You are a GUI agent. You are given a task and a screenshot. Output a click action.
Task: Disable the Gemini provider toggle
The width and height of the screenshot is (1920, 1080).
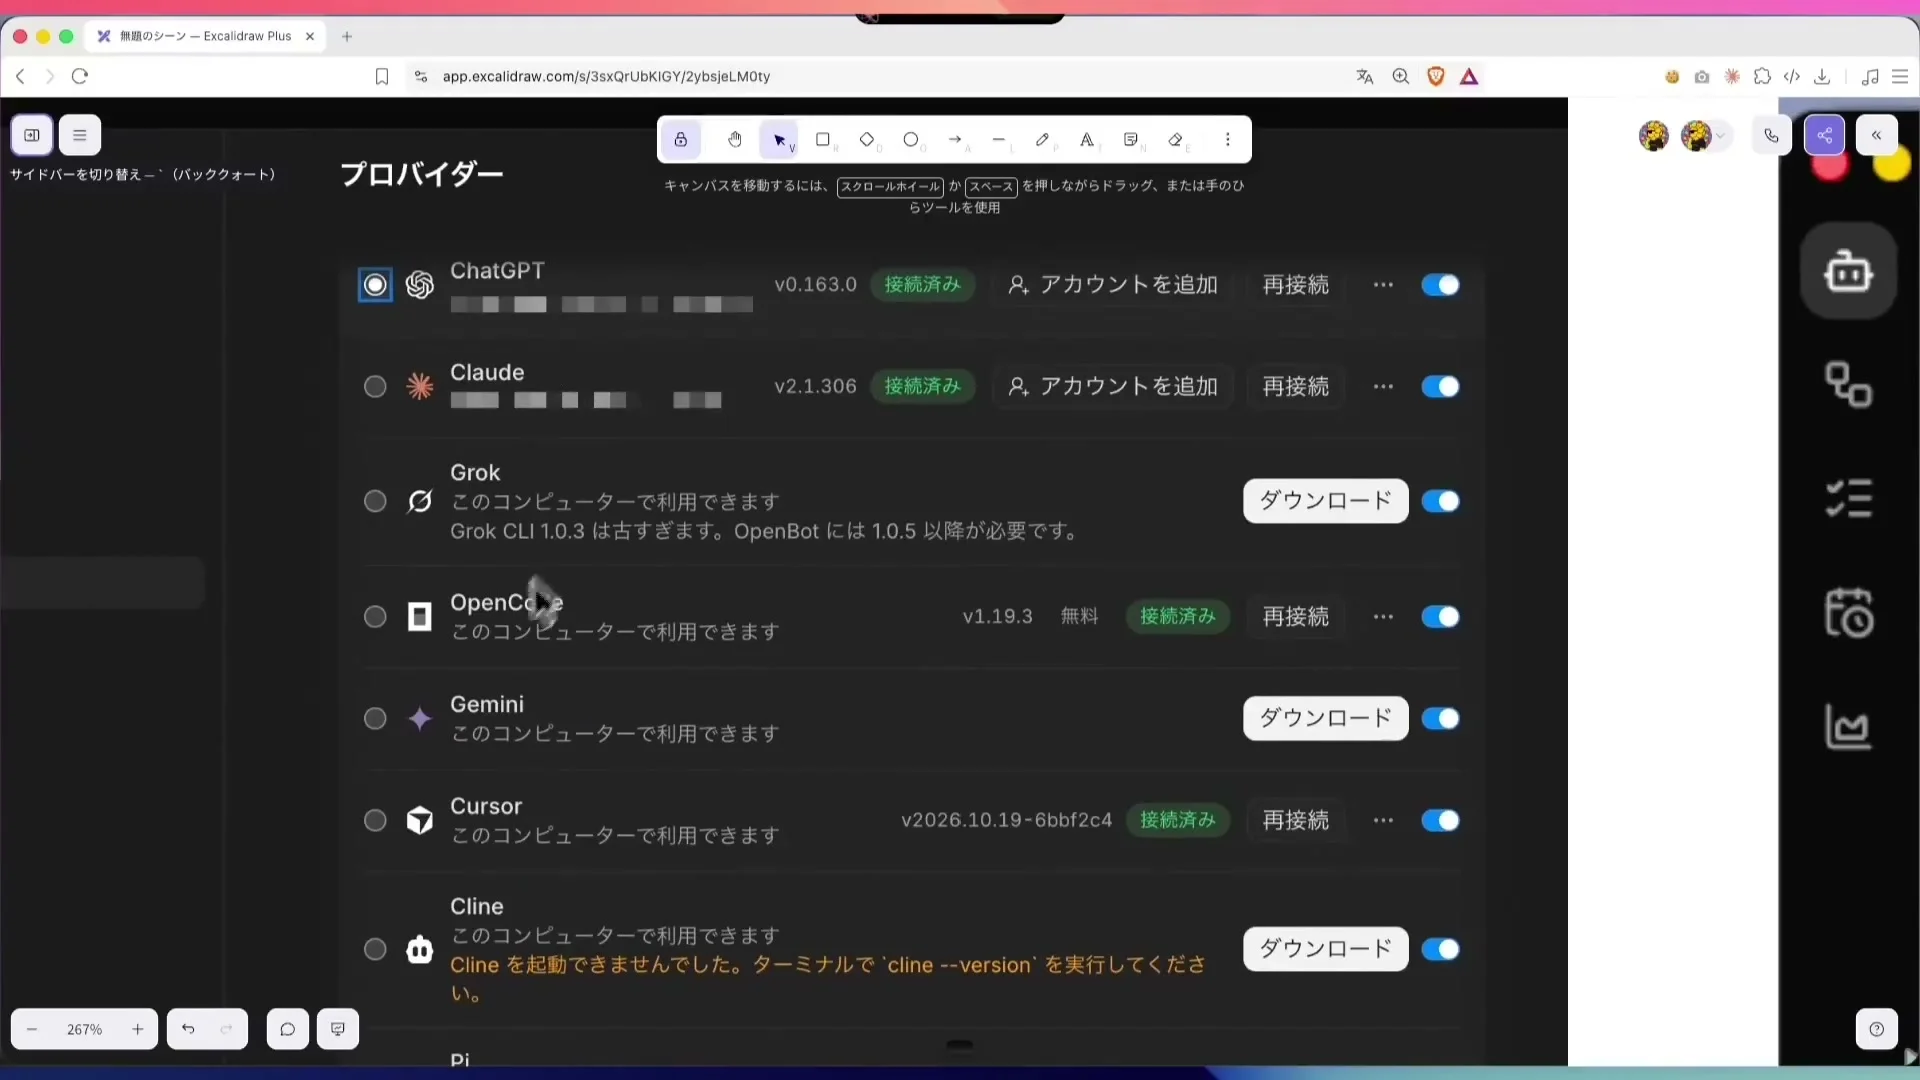coord(1440,719)
